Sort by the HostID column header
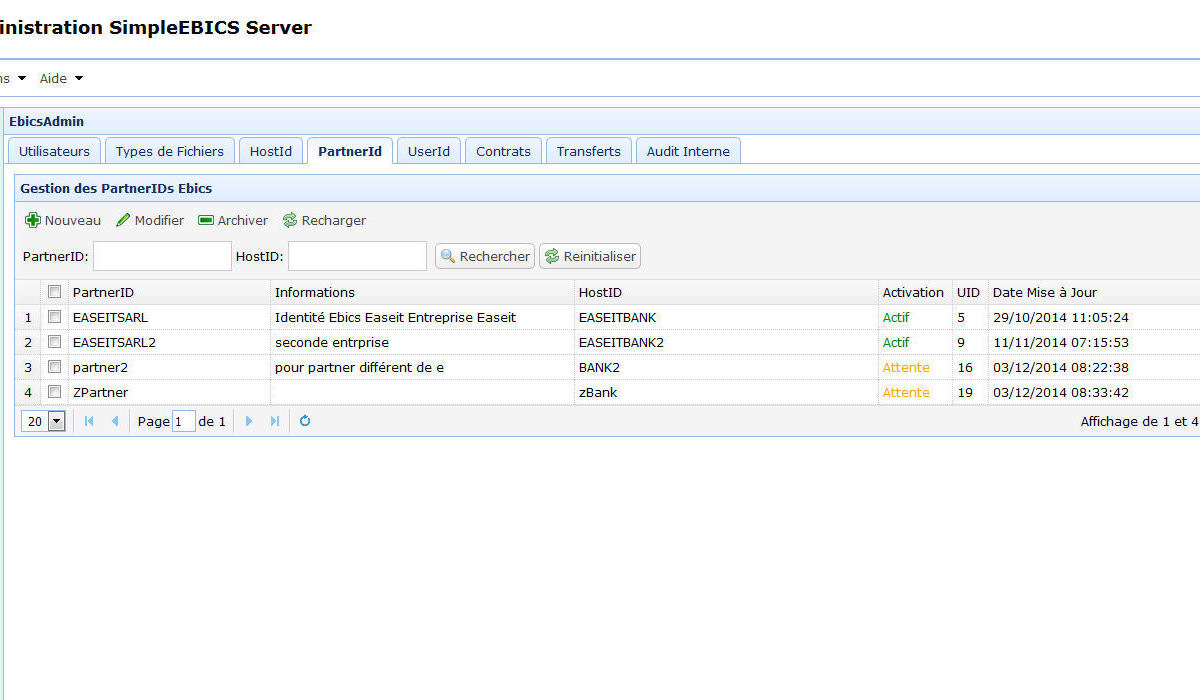Image resolution: width=1200 pixels, height=700 pixels. pos(600,292)
